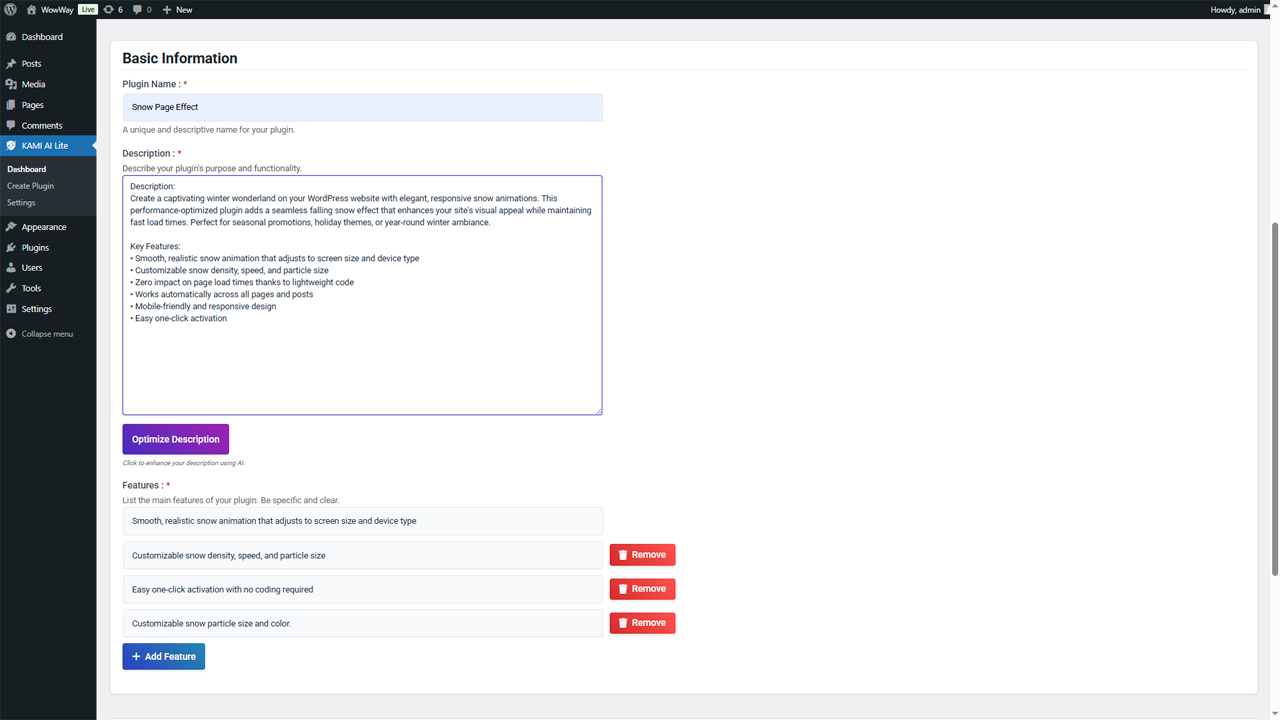1280x720 pixels.
Task: Open the Media library in the sidebar
Action: pos(33,84)
